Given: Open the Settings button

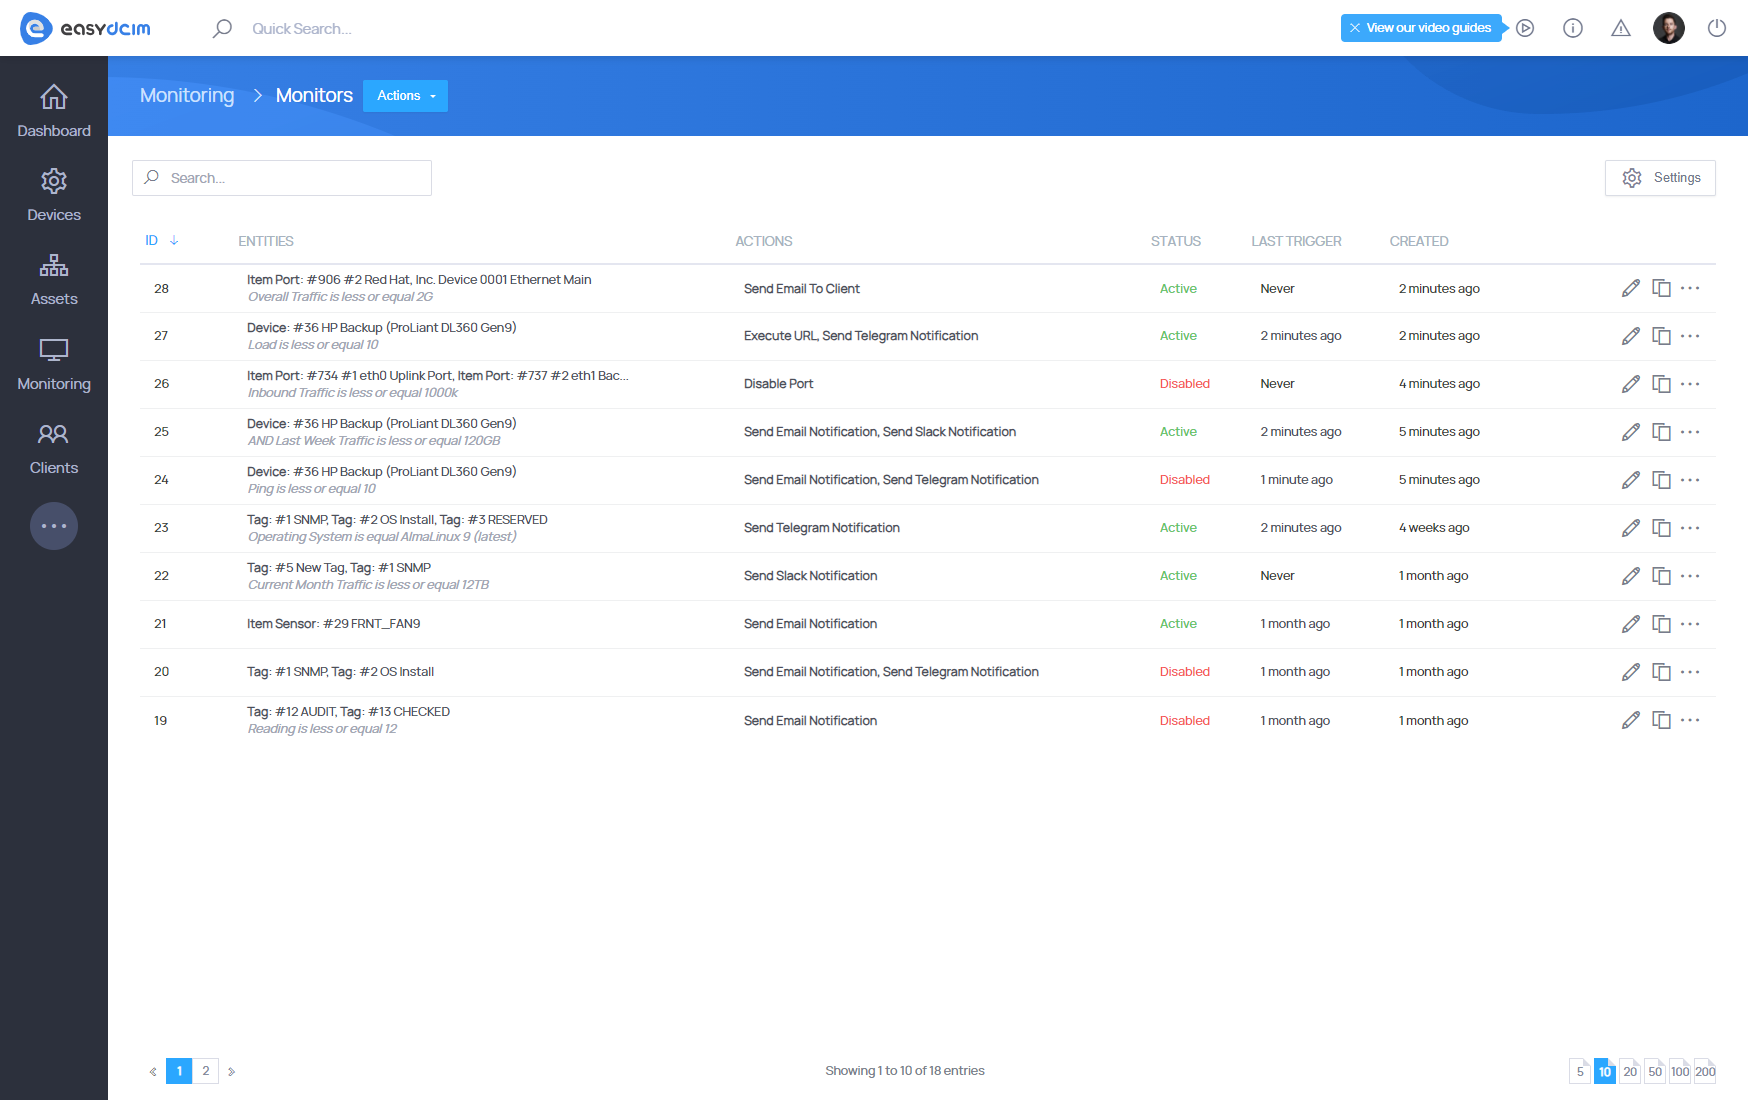Looking at the screenshot, I should click(1660, 177).
